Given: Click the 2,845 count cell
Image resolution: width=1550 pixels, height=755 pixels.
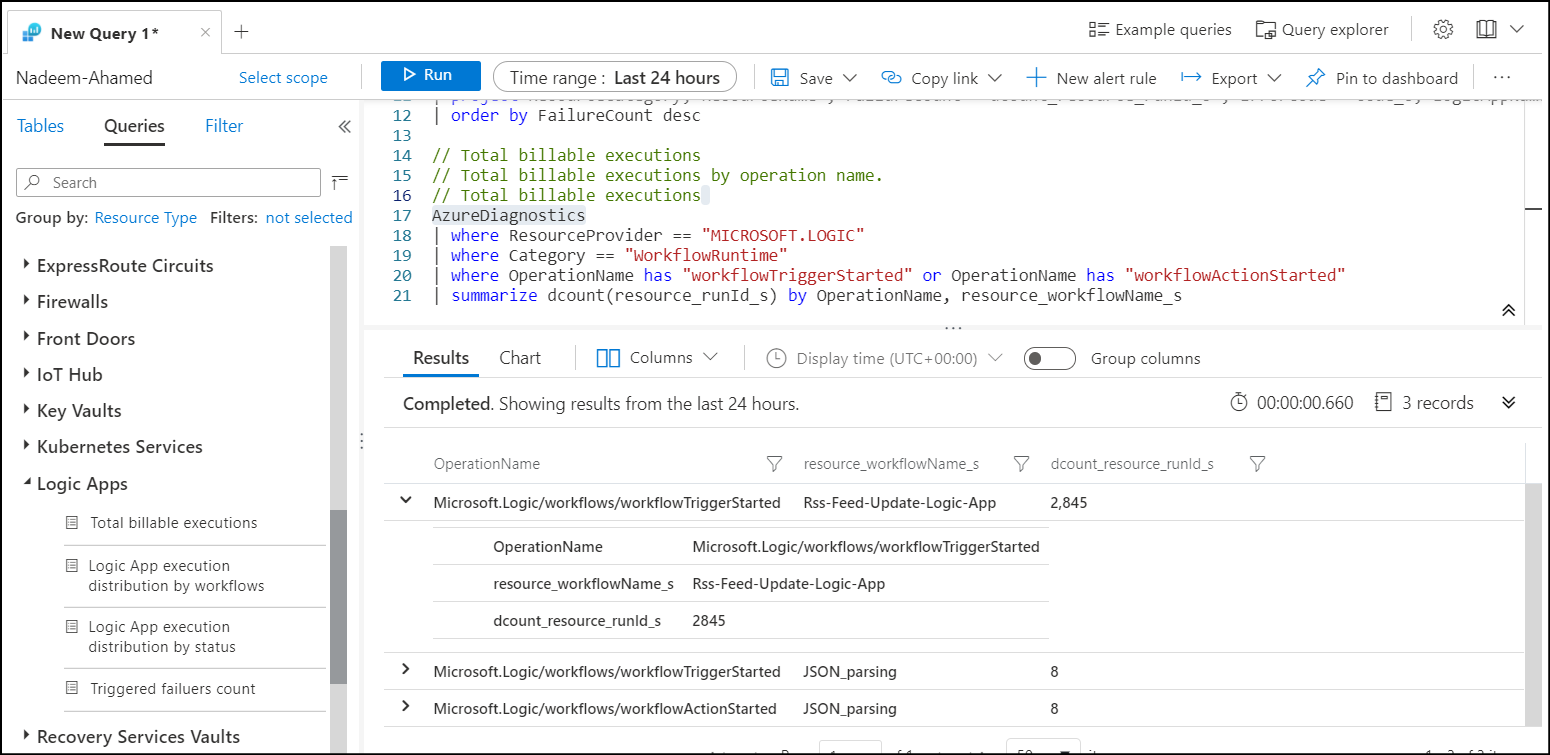Looking at the screenshot, I should click(x=1069, y=503).
